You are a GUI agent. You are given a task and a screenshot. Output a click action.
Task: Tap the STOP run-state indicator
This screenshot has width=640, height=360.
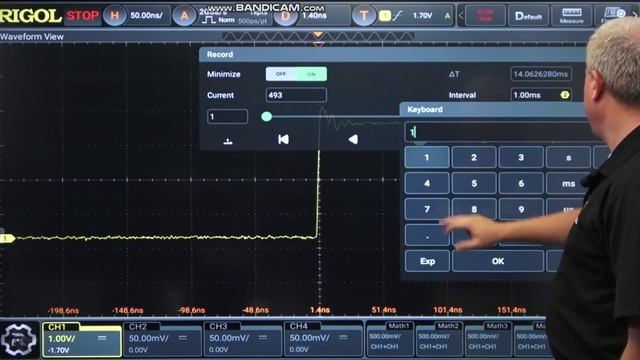point(83,16)
